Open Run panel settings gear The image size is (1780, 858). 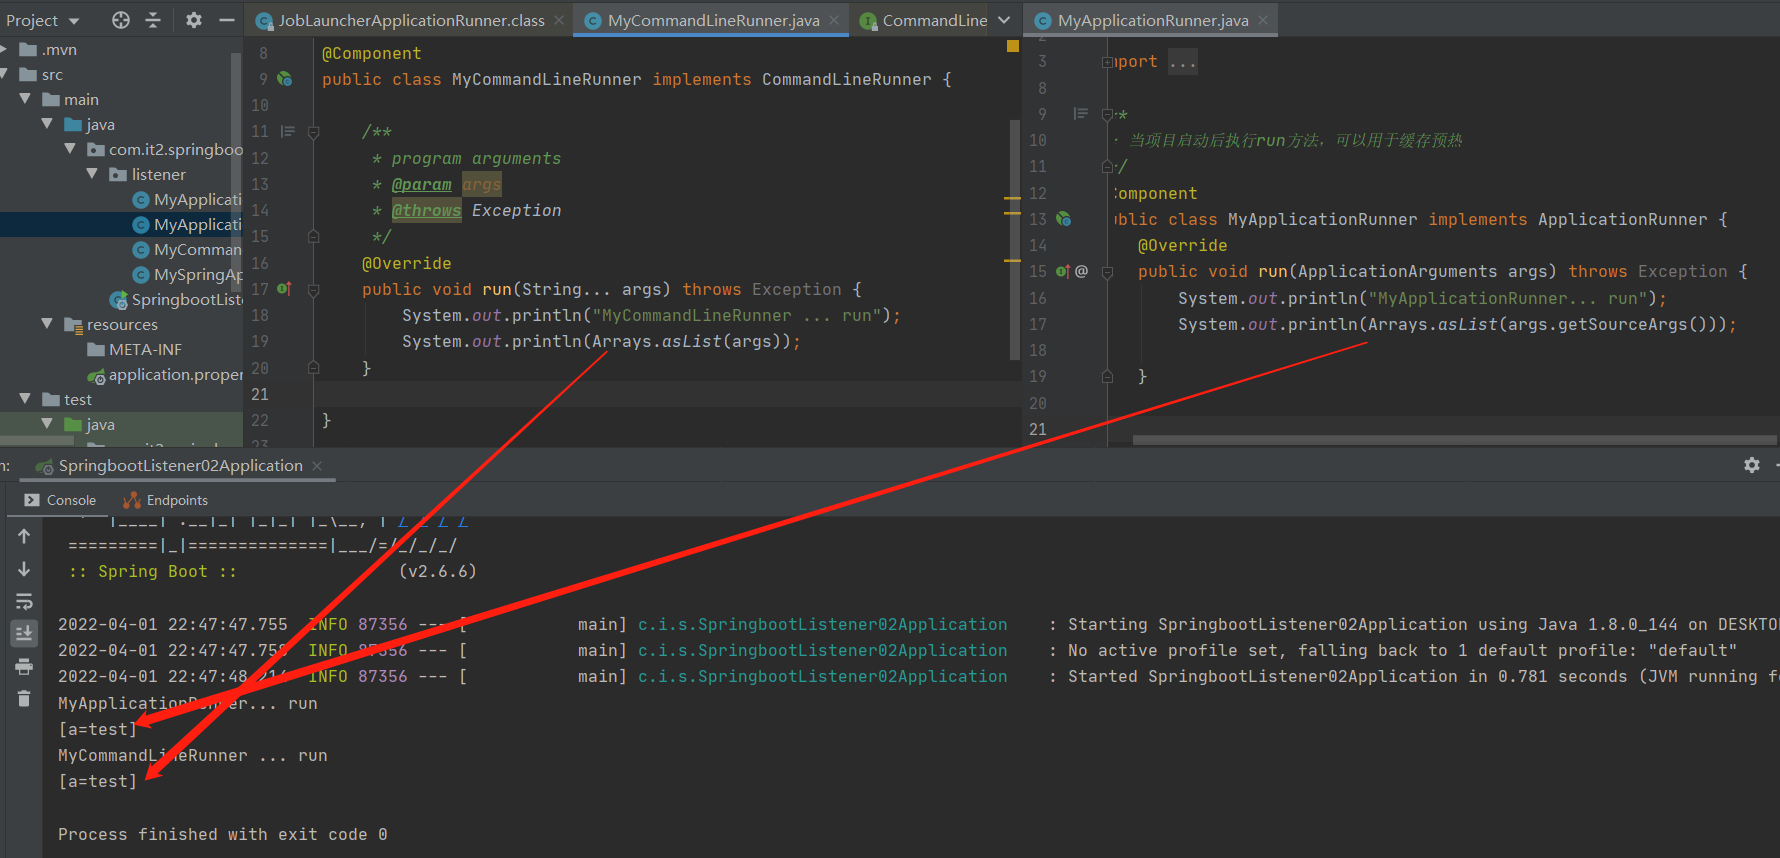click(x=1752, y=465)
